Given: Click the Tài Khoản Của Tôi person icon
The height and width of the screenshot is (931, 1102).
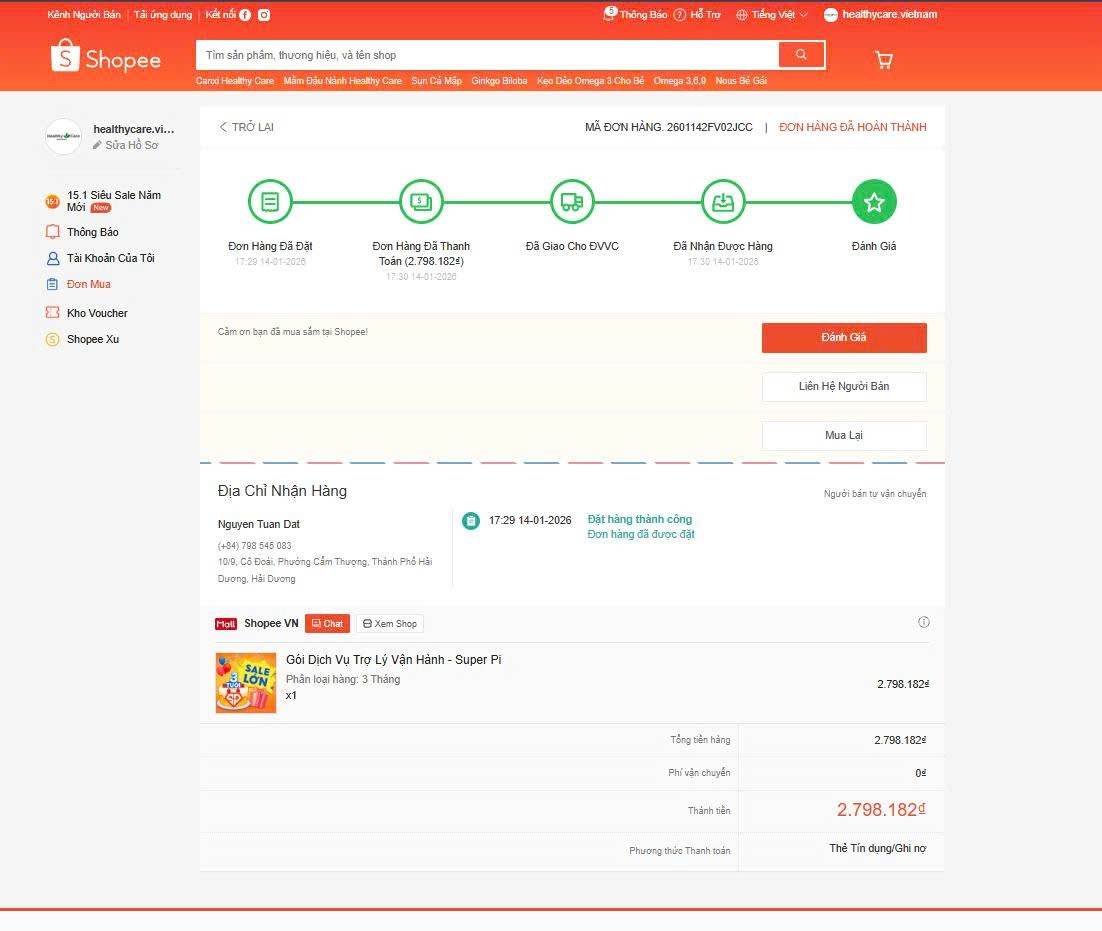Looking at the screenshot, I should coord(52,258).
